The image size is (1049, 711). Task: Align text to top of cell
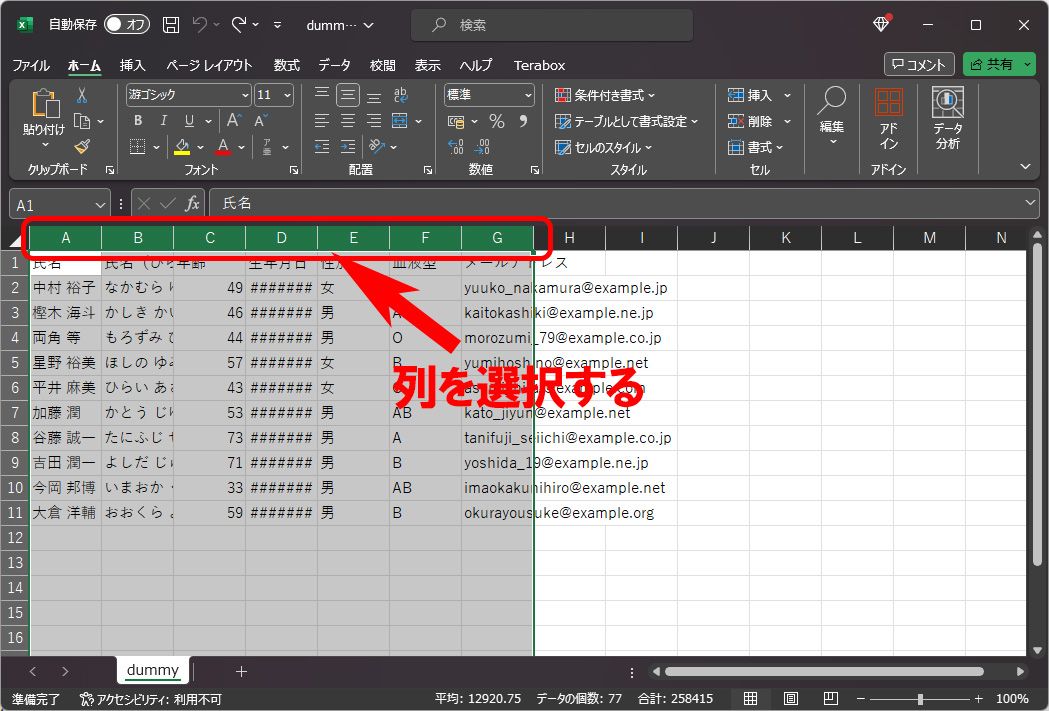point(322,94)
